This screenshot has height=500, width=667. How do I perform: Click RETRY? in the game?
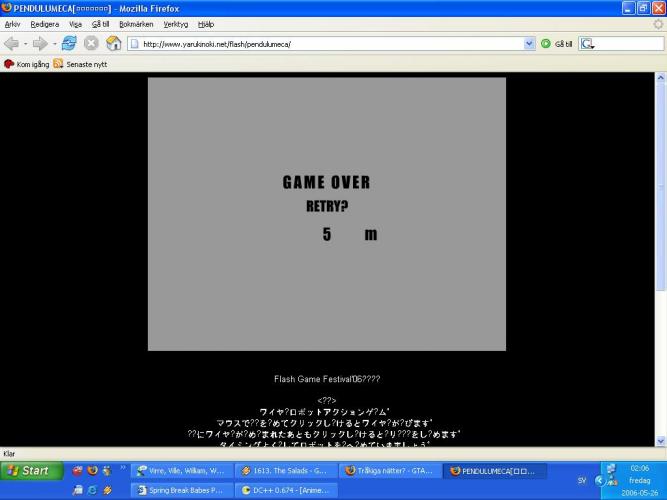point(327,207)
